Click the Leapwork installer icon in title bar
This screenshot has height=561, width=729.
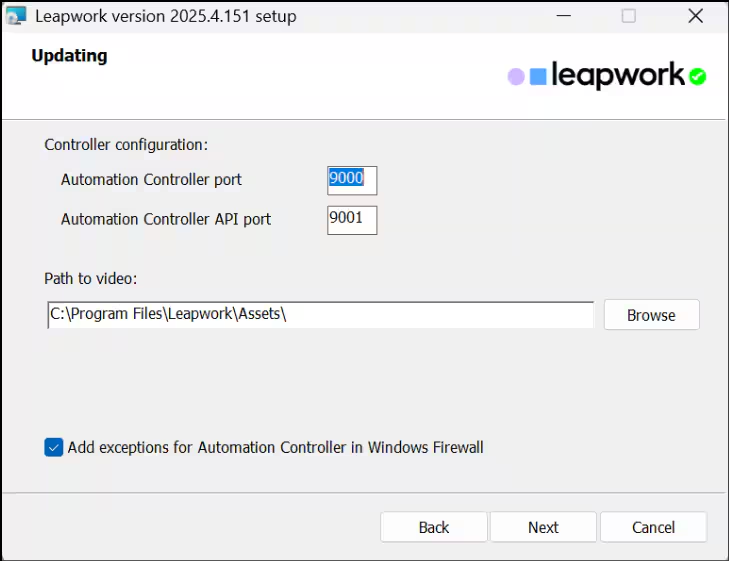click(x=16, y=16)
